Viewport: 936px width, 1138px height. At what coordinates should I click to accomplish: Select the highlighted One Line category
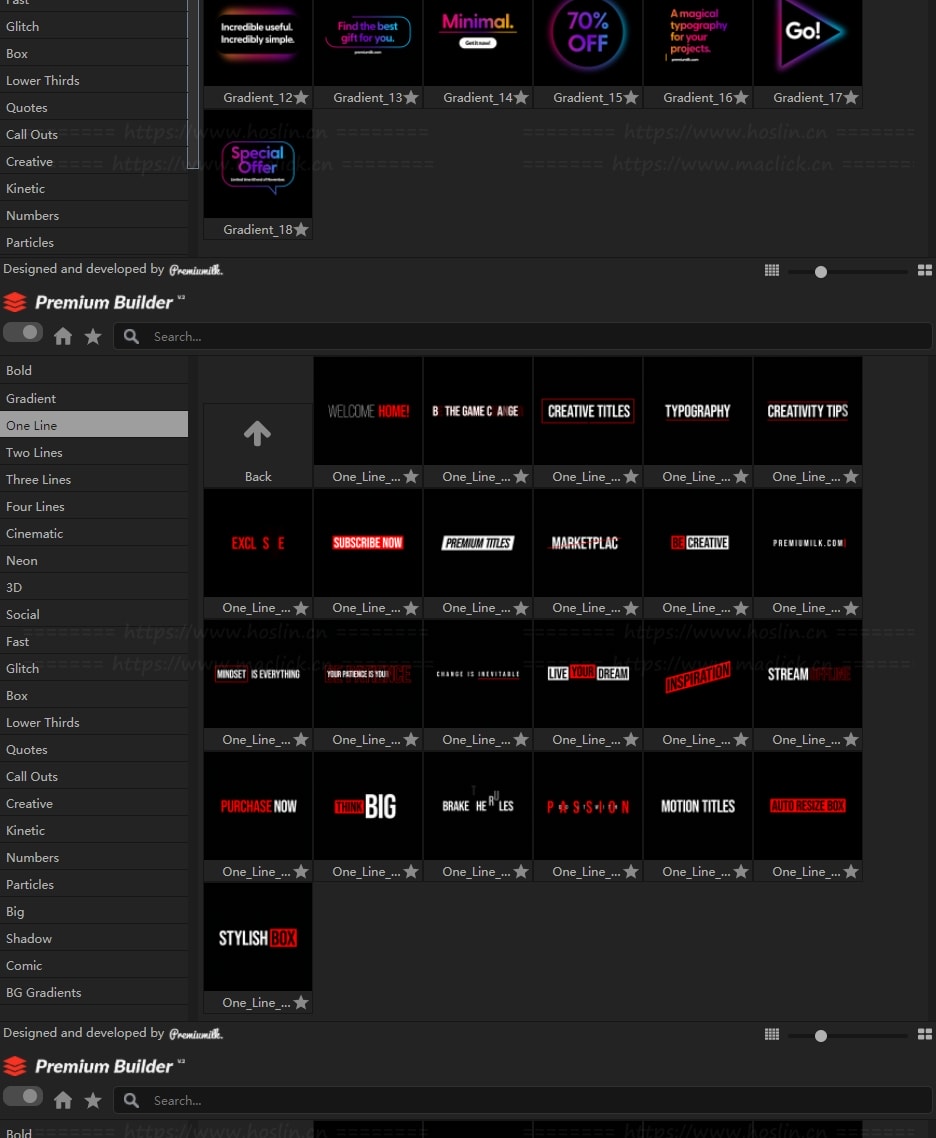coord(94,425)
